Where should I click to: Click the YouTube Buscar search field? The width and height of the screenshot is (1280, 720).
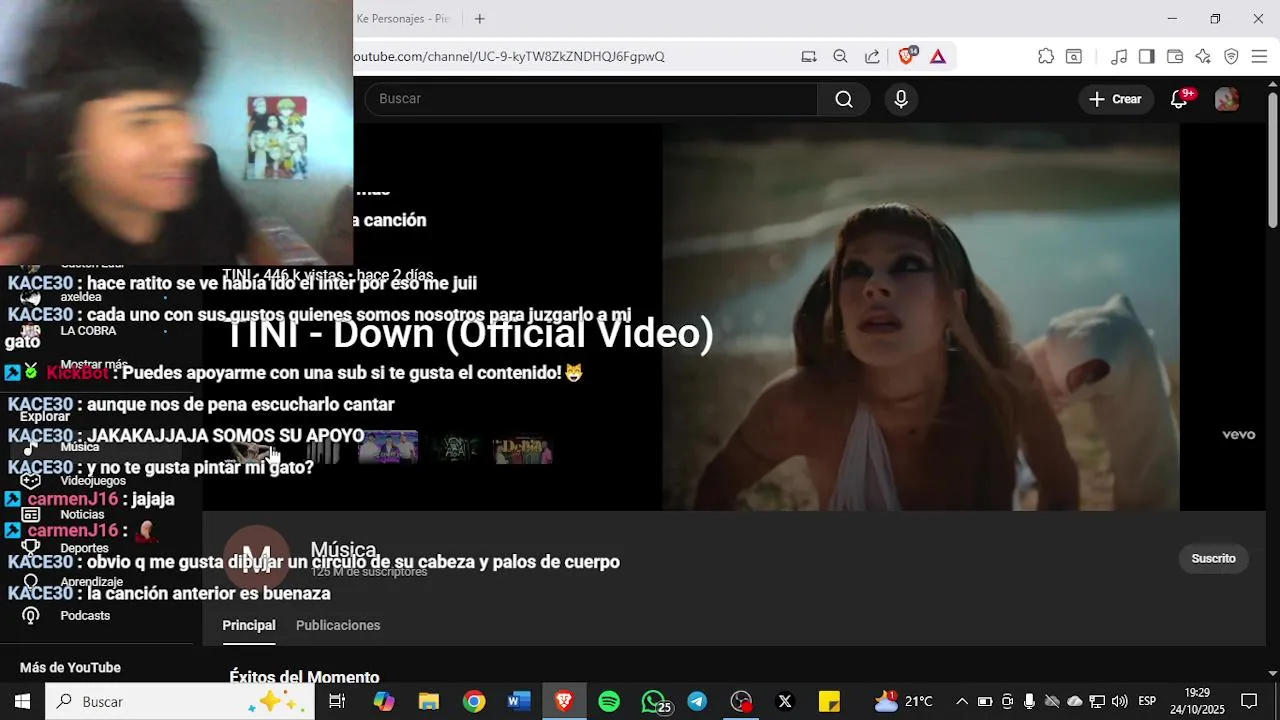coord(592,99)
